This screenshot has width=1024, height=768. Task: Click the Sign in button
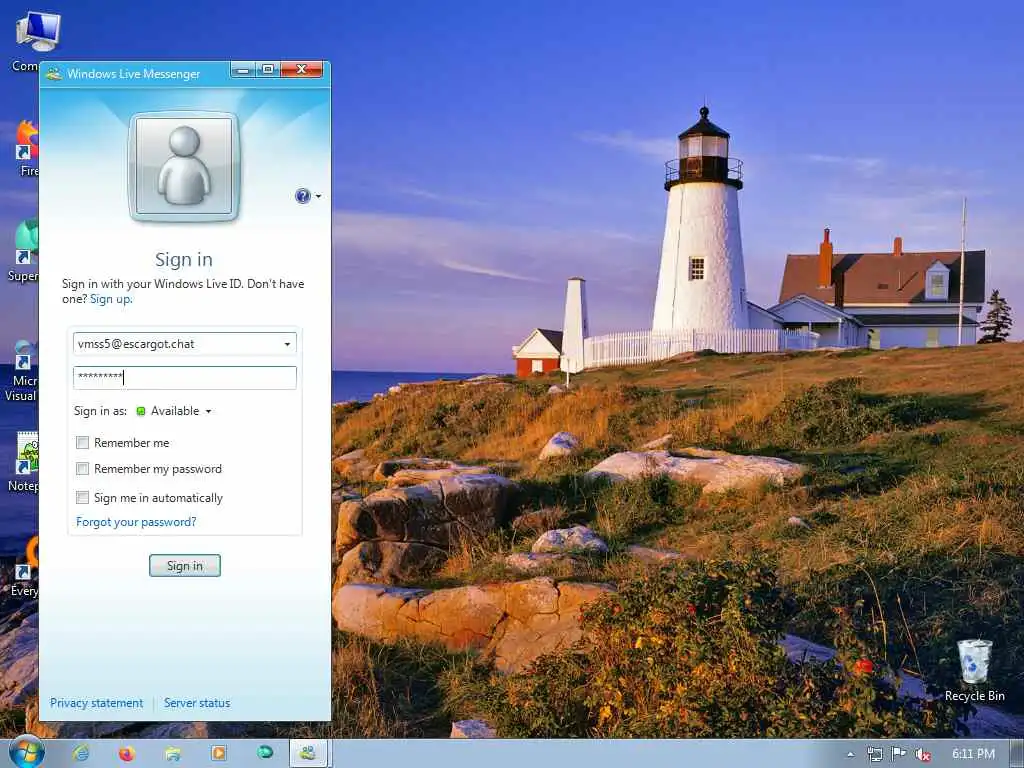click(x=185, y=566)
